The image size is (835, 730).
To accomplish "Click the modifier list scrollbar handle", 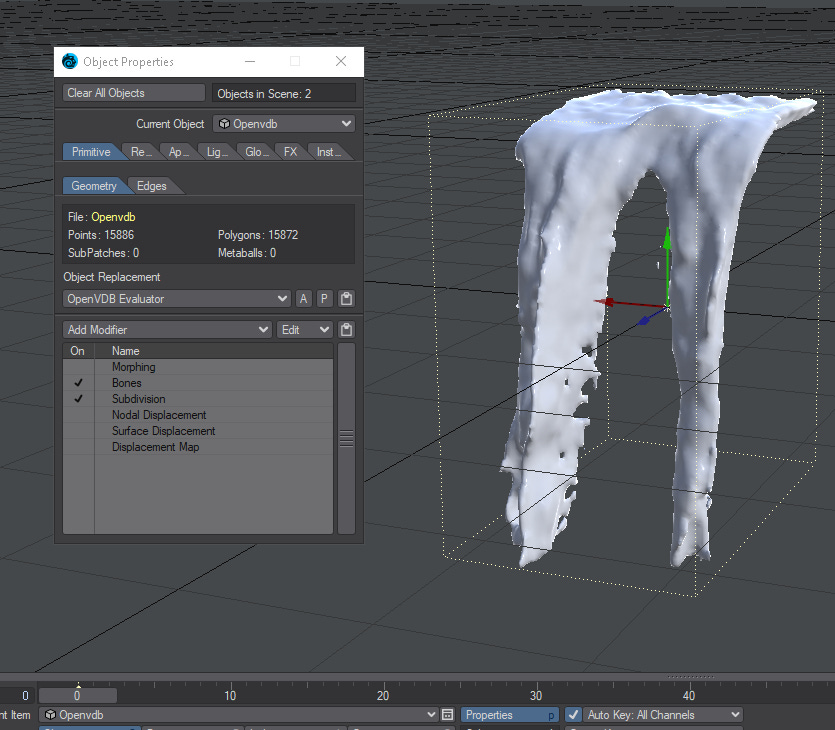I will point(346,438).
